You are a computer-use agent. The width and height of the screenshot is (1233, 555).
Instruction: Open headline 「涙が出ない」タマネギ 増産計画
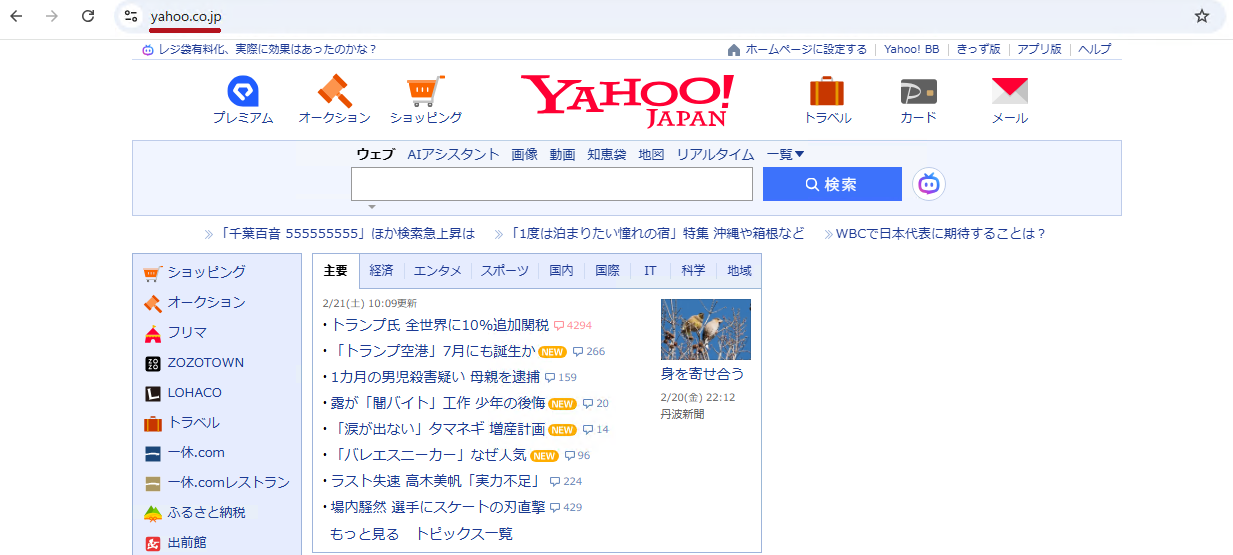coord(438,429)
